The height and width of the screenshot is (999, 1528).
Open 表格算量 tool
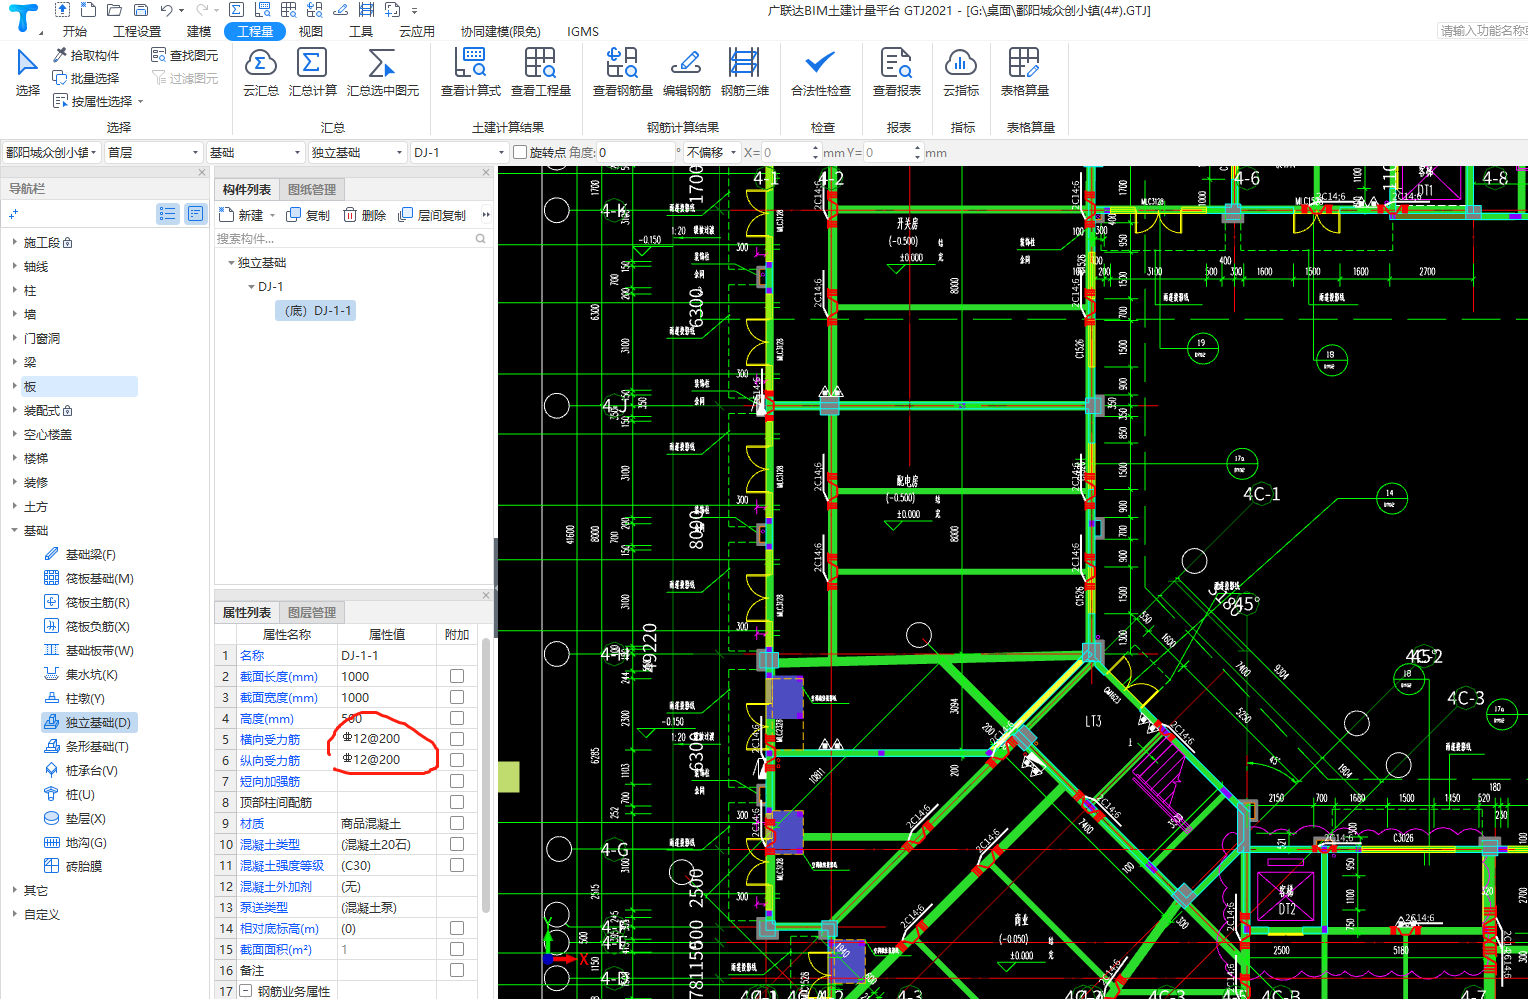[x=1024, y=72]
